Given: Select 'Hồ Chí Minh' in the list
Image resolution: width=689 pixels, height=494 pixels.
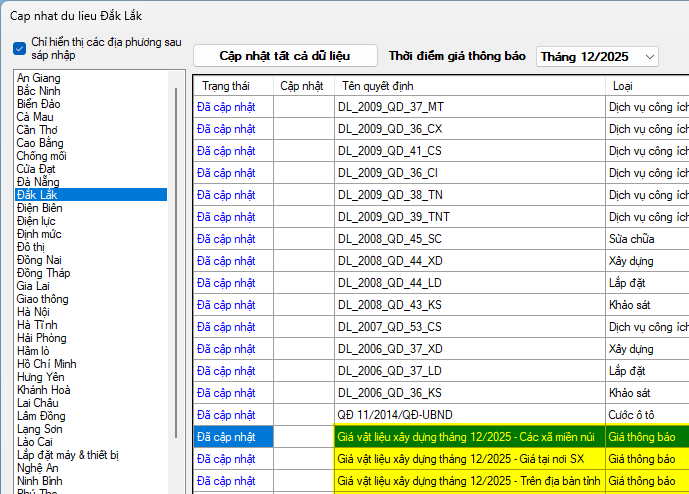Looking at the screenshot, I should point(47,364).
